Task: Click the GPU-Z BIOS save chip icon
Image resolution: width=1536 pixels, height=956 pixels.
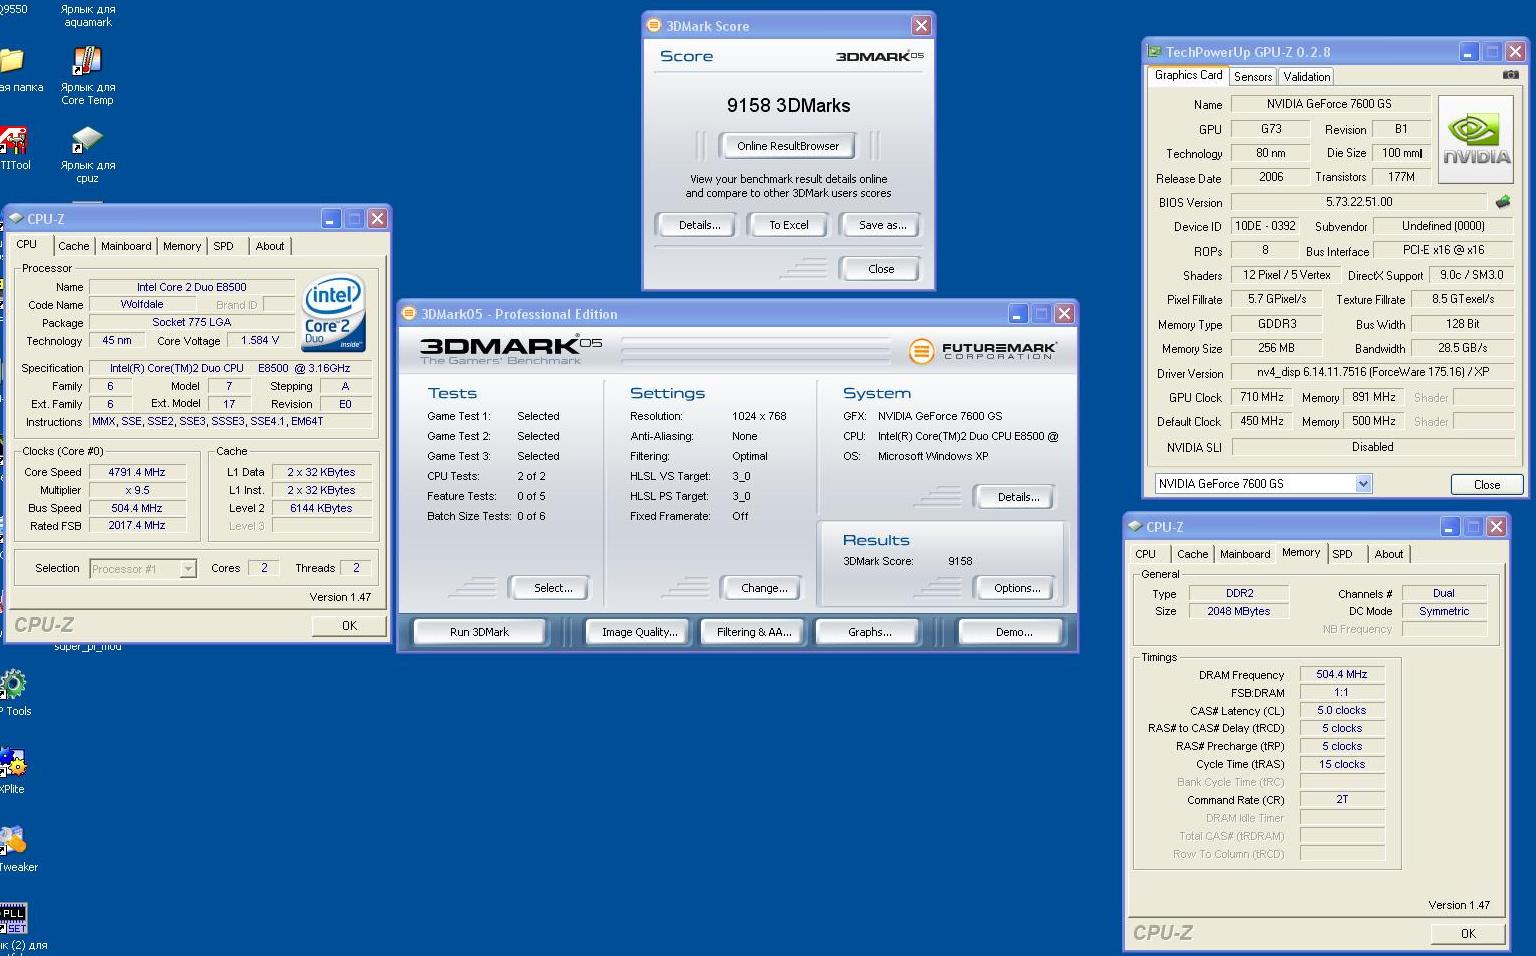Action: [x=1502, y=202]
